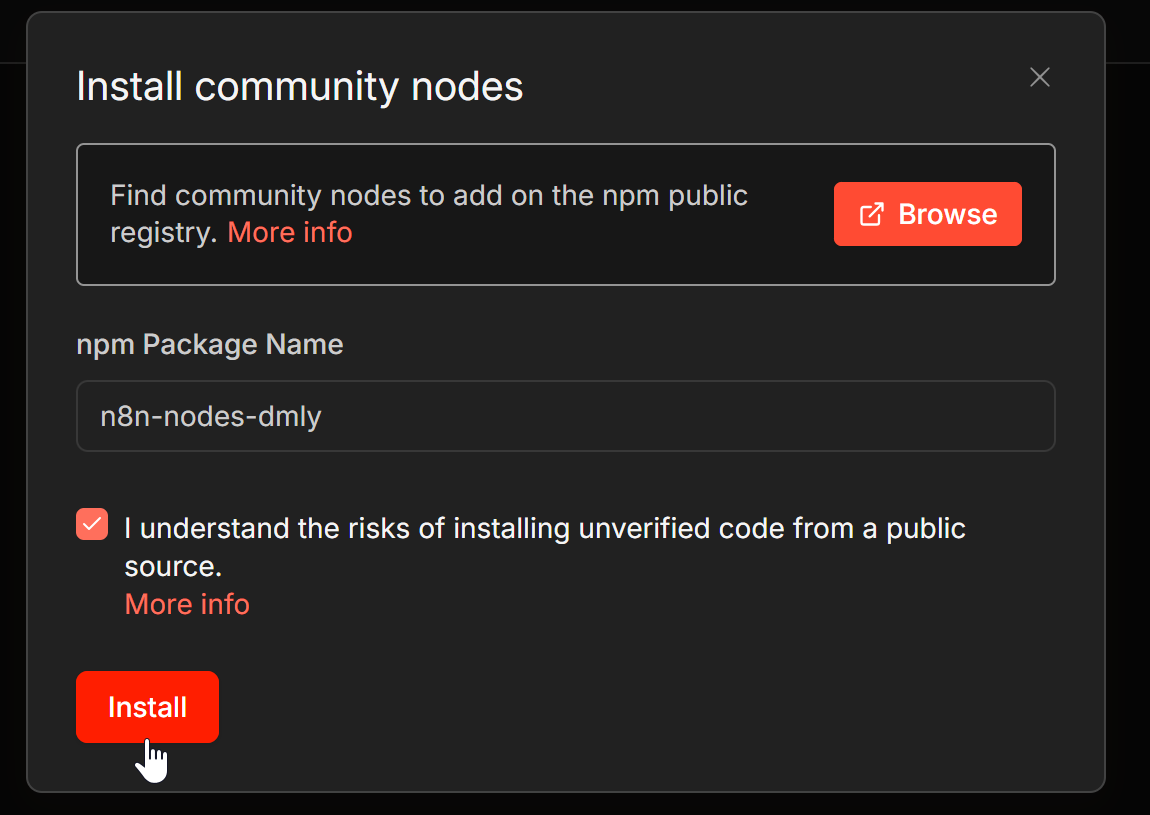The height and width of the screenshot is (815, 1150).
Task: Focus the npm Package Name field
Action: click(x=565, y=416)
